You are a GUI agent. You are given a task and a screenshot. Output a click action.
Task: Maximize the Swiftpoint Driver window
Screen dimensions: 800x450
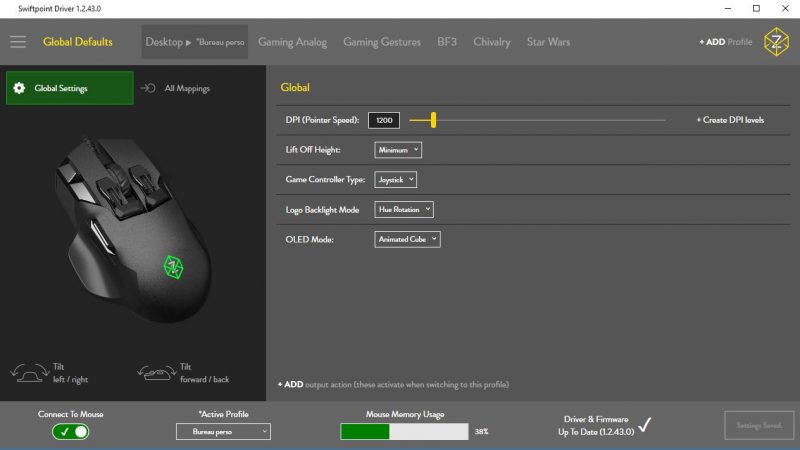tap(757, 9)
